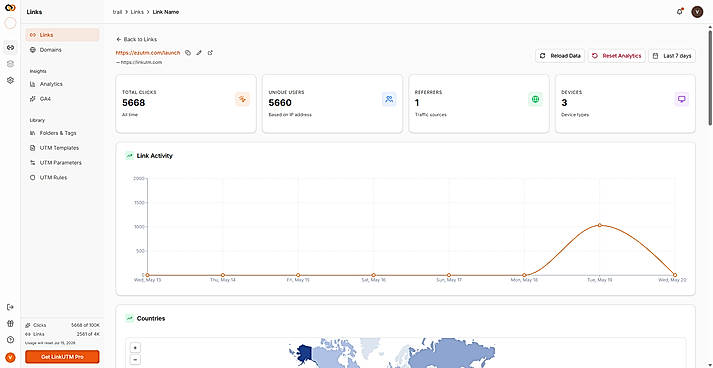Viewport: 713px width, 368px height.
Task: Open the gift box icon
Action: coord(10,323)
